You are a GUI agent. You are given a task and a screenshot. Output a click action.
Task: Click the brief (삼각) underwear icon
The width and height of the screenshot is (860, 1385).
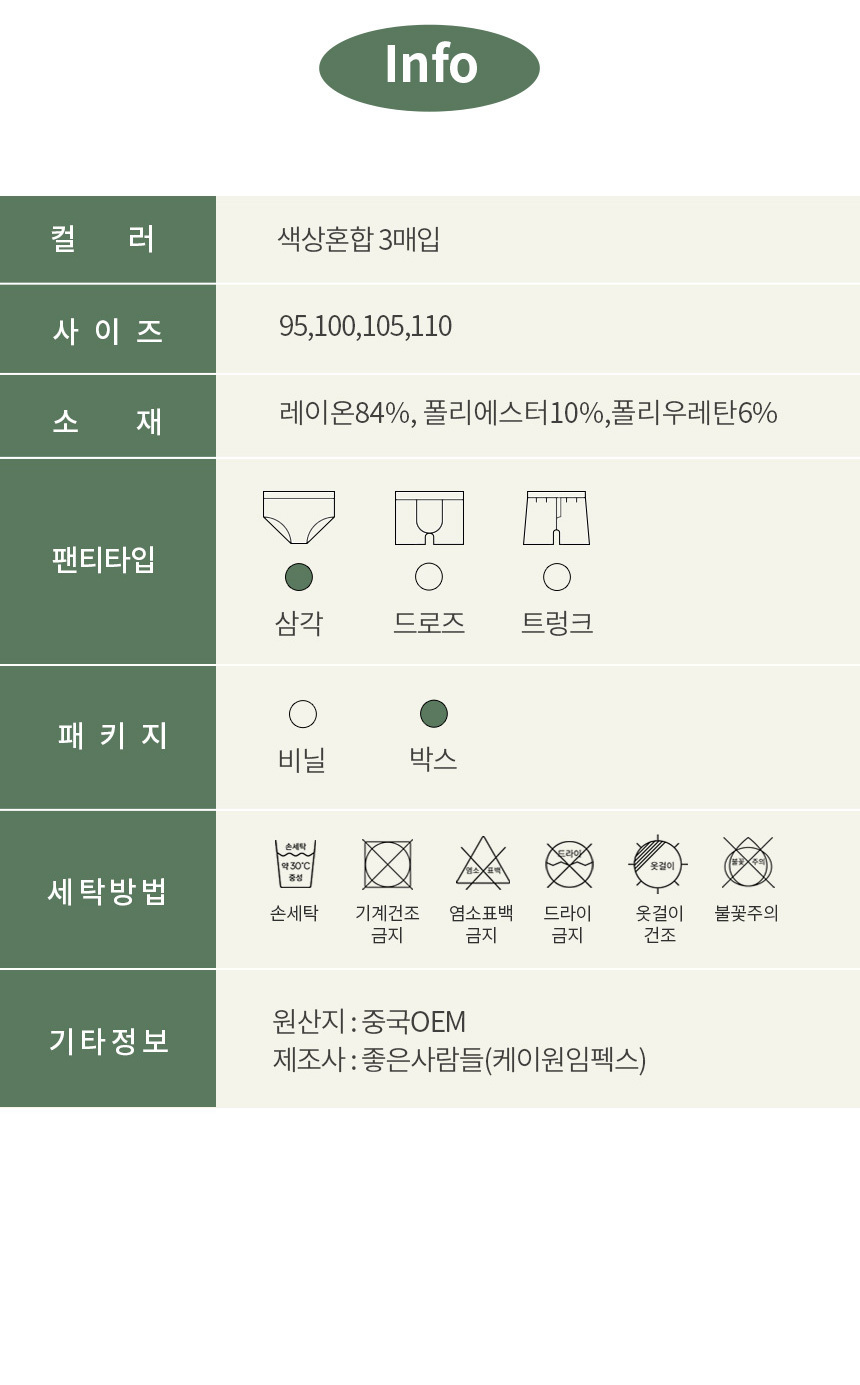point(298,517)
